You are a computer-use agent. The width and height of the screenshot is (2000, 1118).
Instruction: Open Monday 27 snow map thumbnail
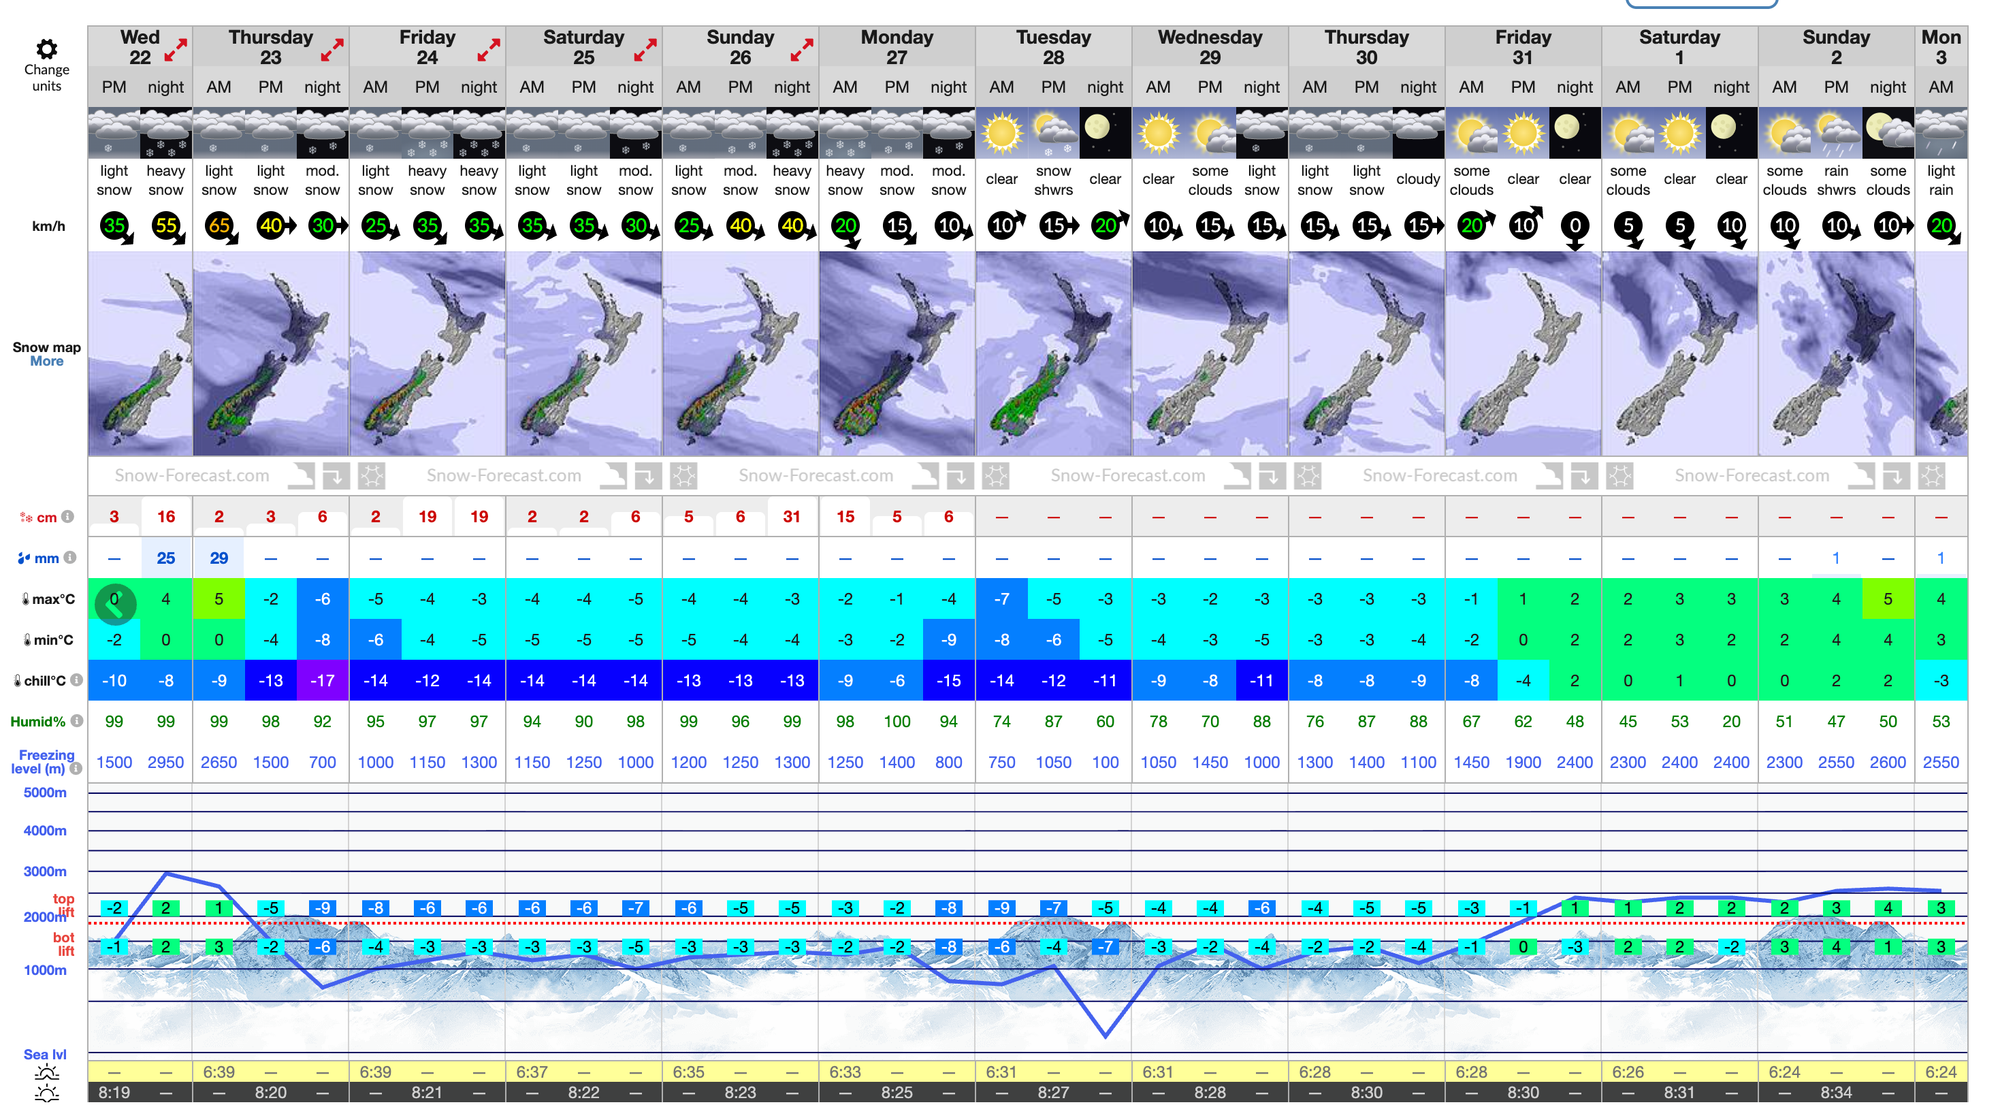[x=897, y=353]
